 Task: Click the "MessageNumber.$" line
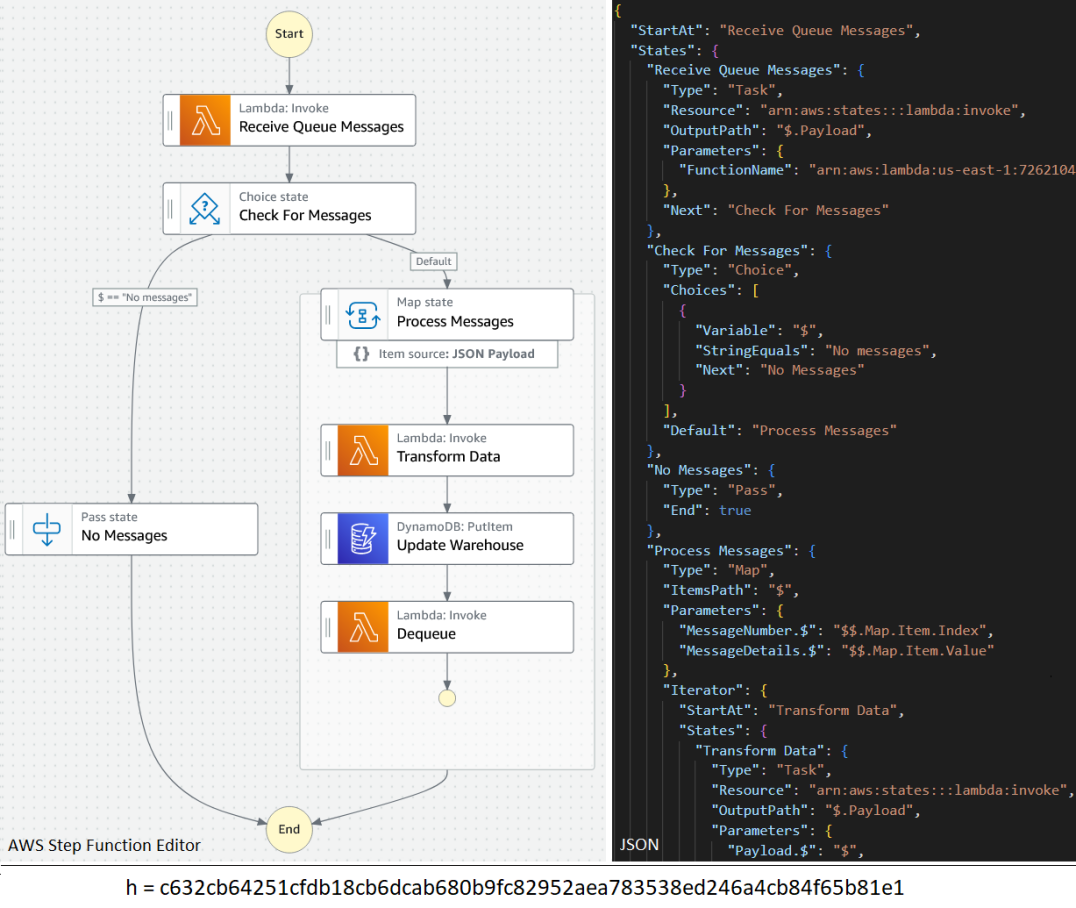pos(837,631)
